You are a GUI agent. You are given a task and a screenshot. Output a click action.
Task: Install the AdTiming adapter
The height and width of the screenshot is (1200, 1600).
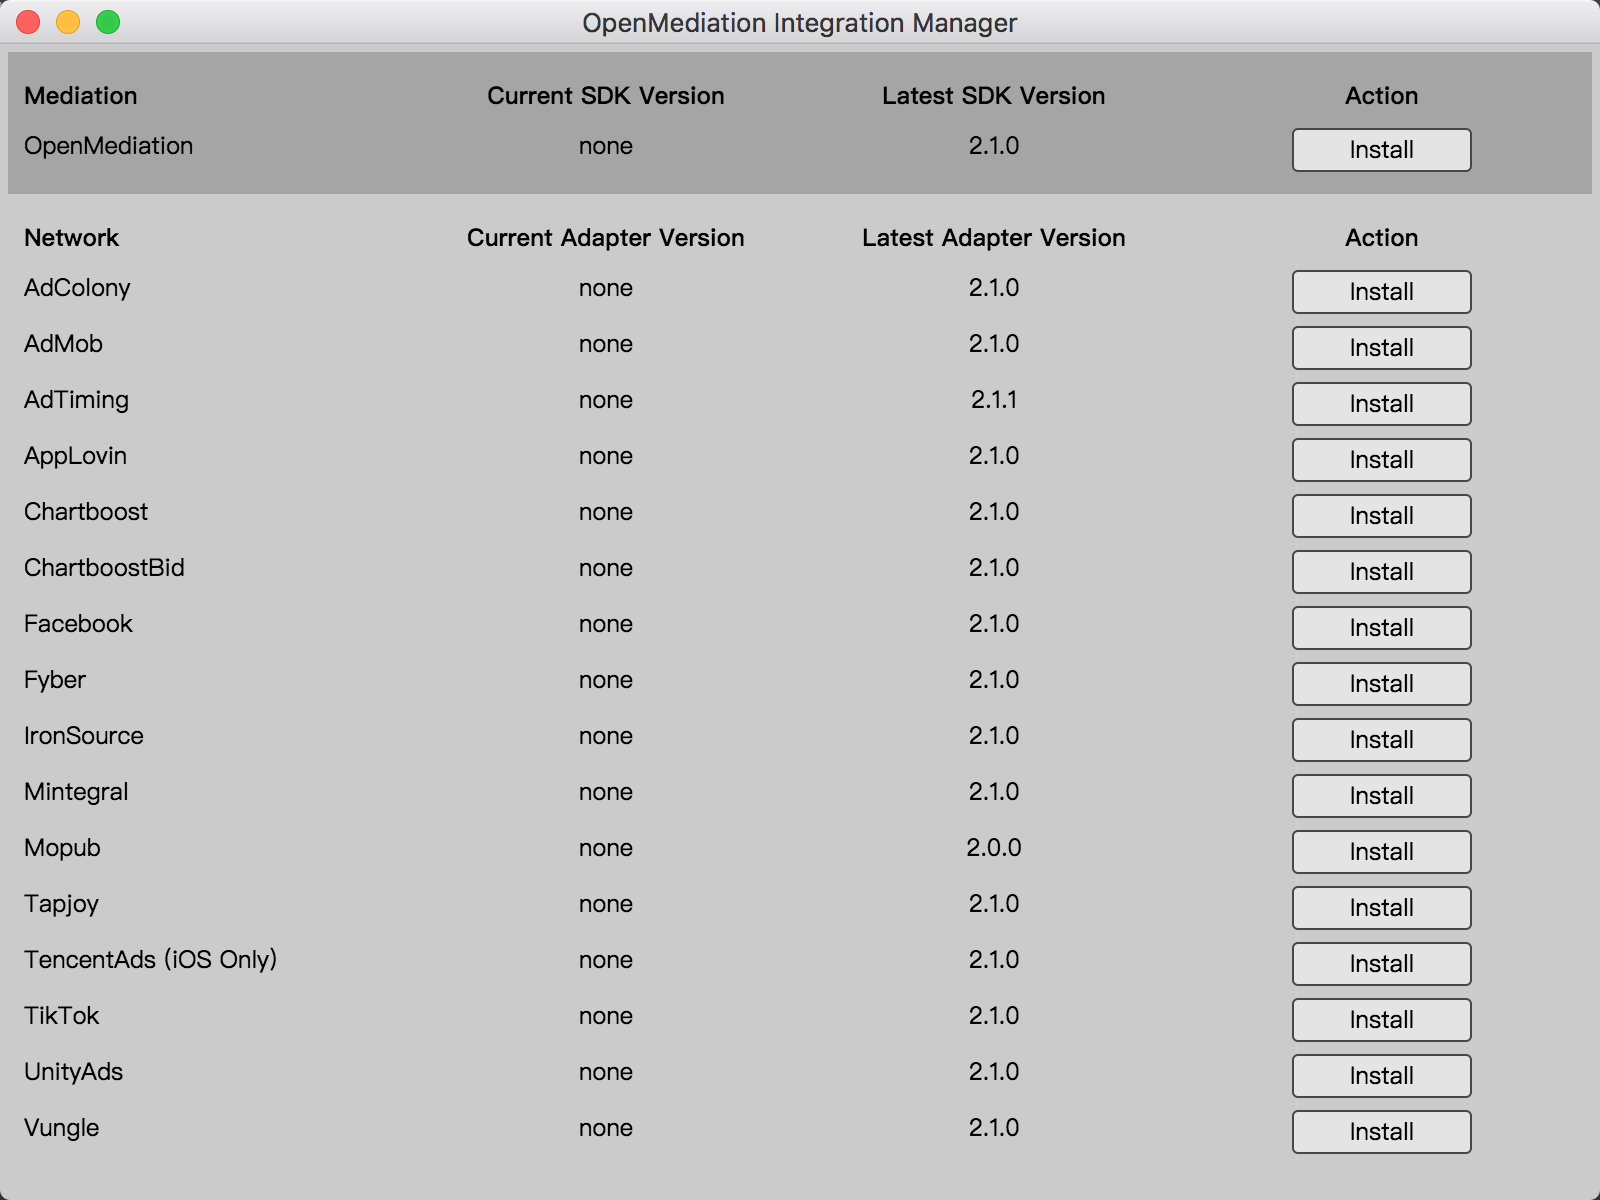[x=1381, y=404]
